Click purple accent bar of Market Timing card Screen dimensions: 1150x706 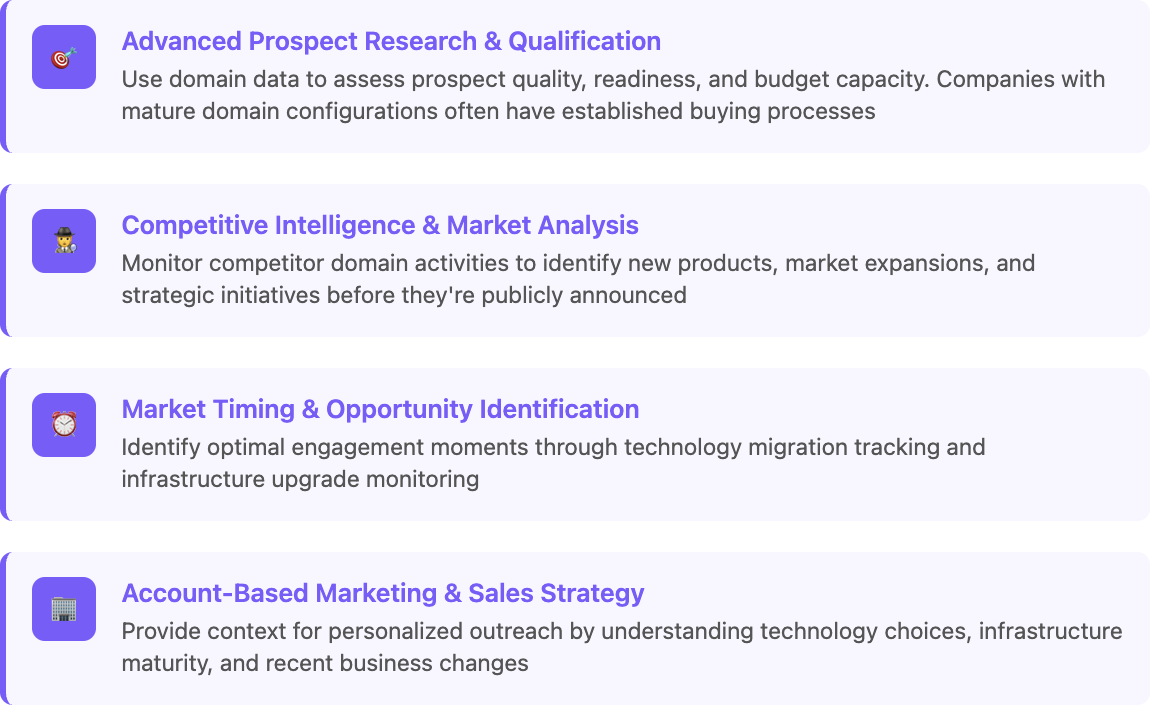(x=4, y=444)
